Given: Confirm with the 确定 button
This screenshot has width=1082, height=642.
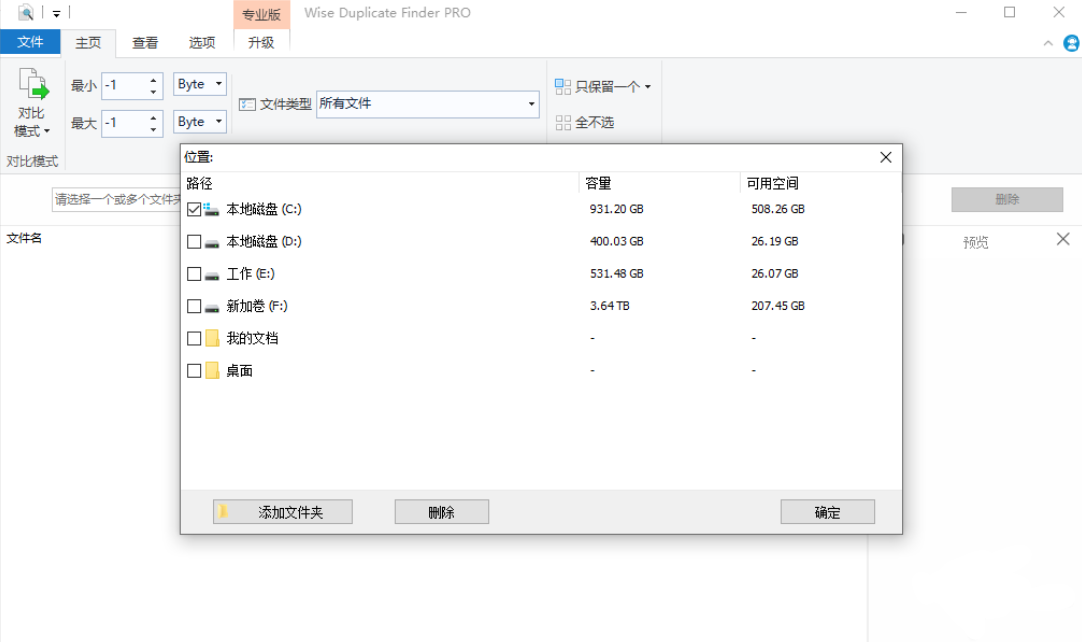Looking at the screenshot, I should tap(827, 511).
